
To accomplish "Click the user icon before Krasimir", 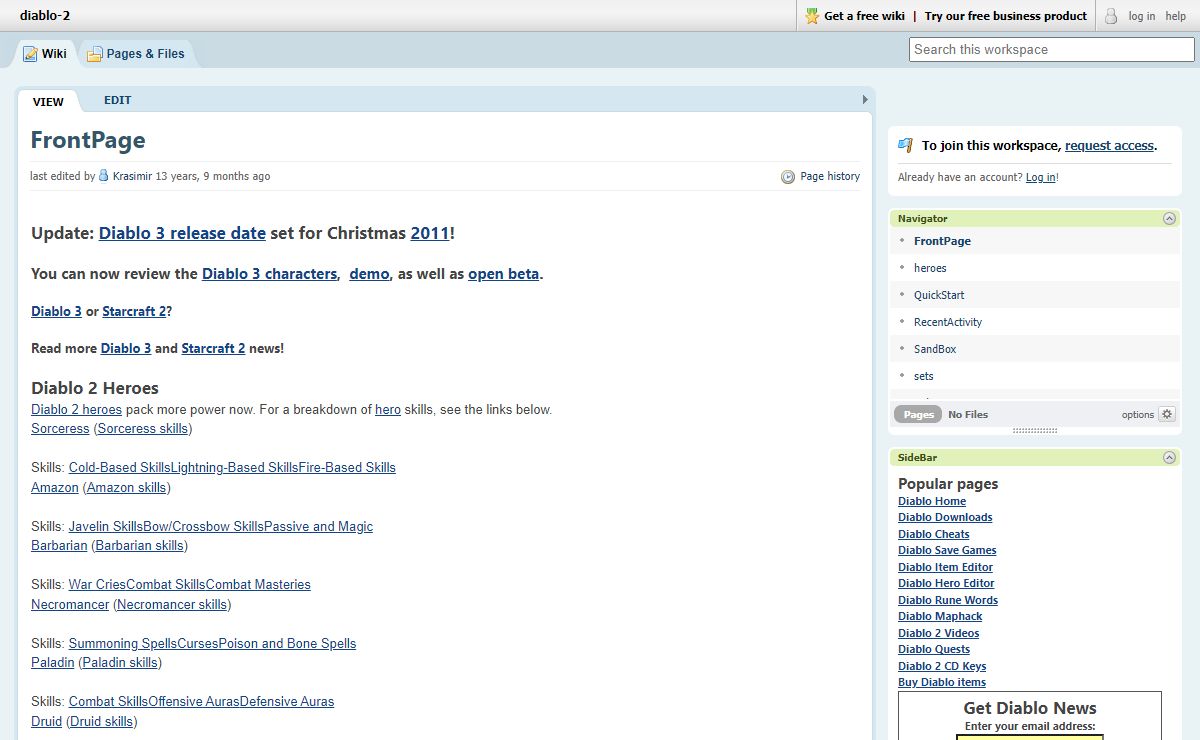I will (x=104, y=176).
